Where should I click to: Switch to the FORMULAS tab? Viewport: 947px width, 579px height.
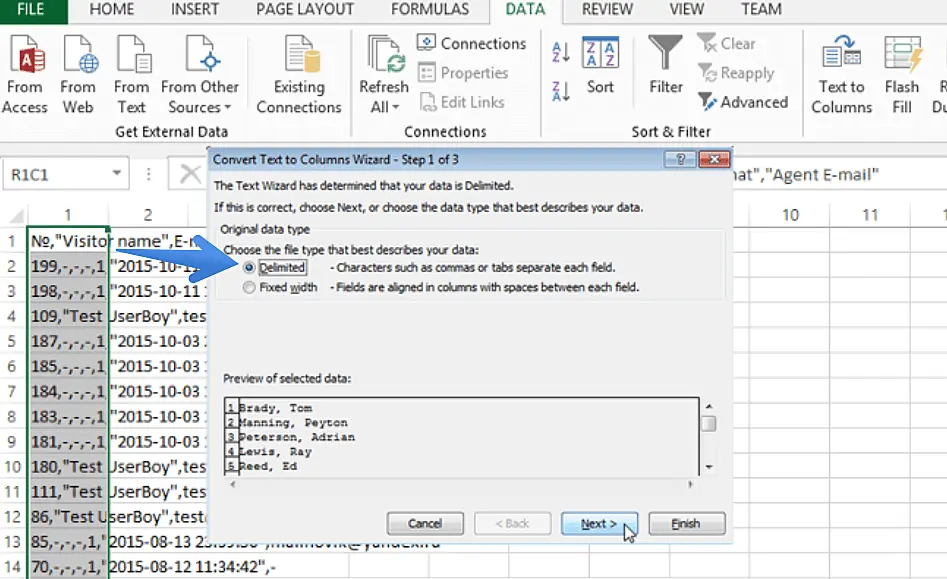coord(430,10)
